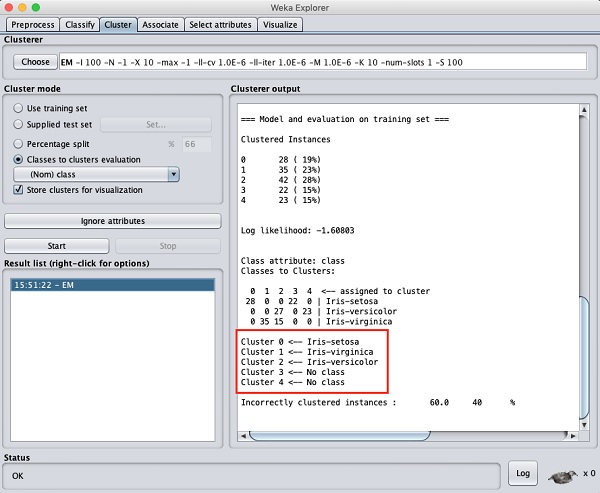
Task: Select the Use training set option
Action: point(19,107)
